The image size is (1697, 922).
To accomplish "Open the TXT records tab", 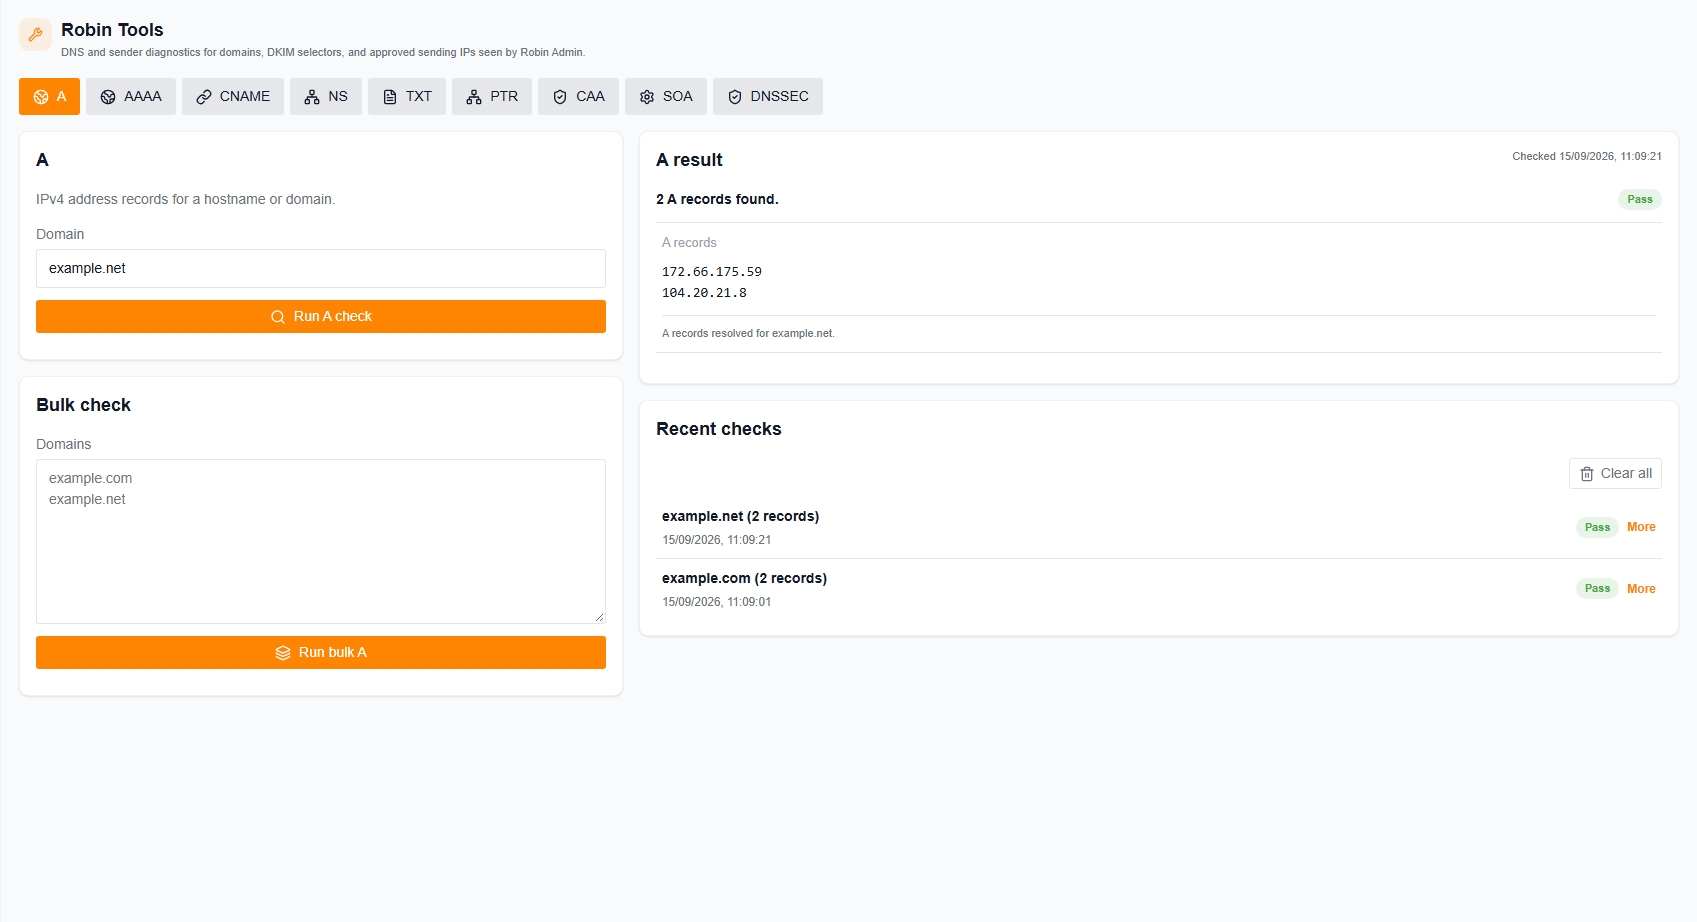I will tap(407, 96).
